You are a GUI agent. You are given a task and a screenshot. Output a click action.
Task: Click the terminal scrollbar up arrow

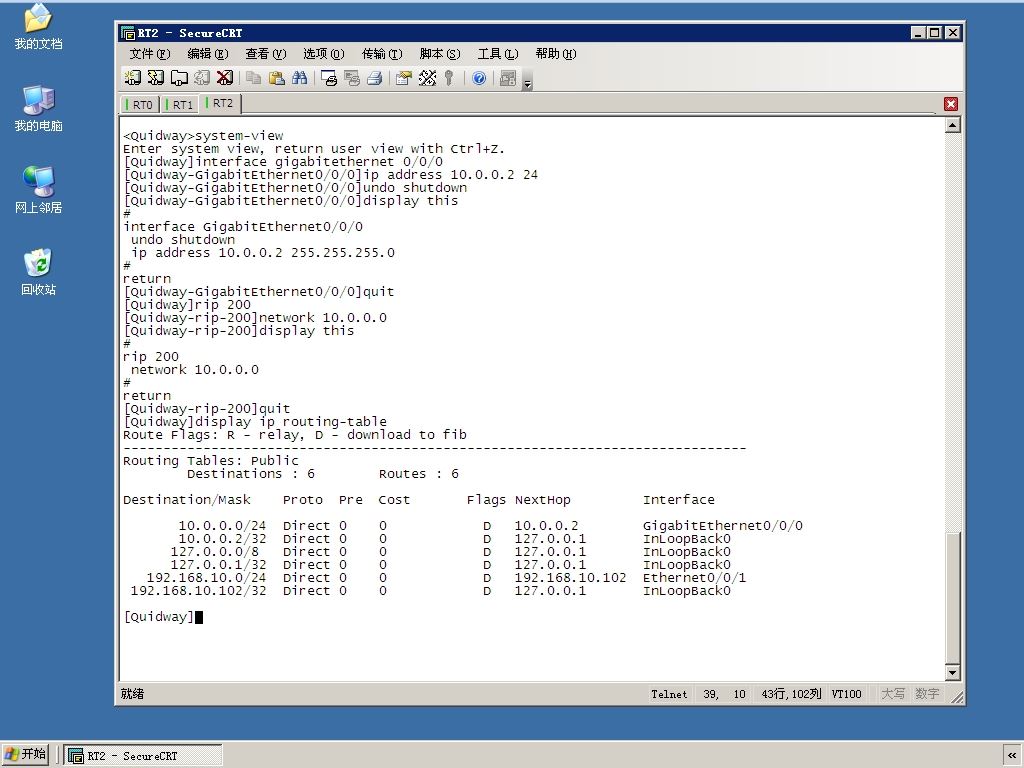(x=952, y=125)
